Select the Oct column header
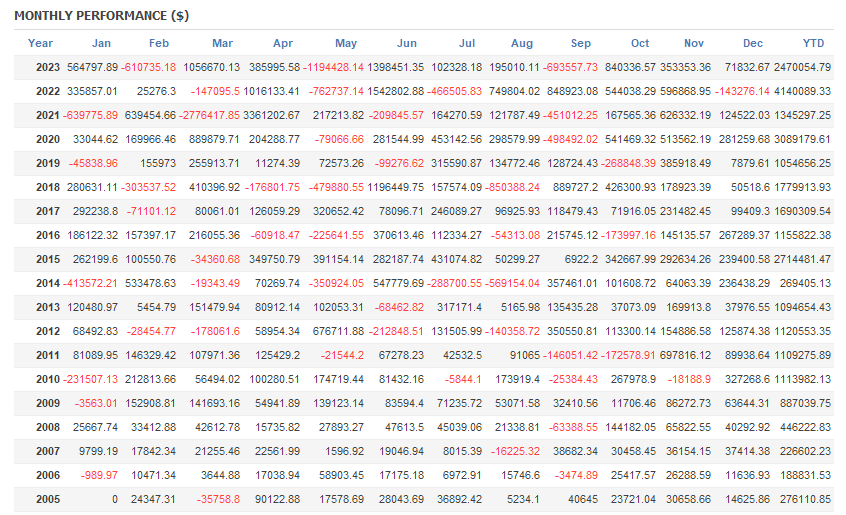Viewport: 846px width, 515px height. (640, 43)
